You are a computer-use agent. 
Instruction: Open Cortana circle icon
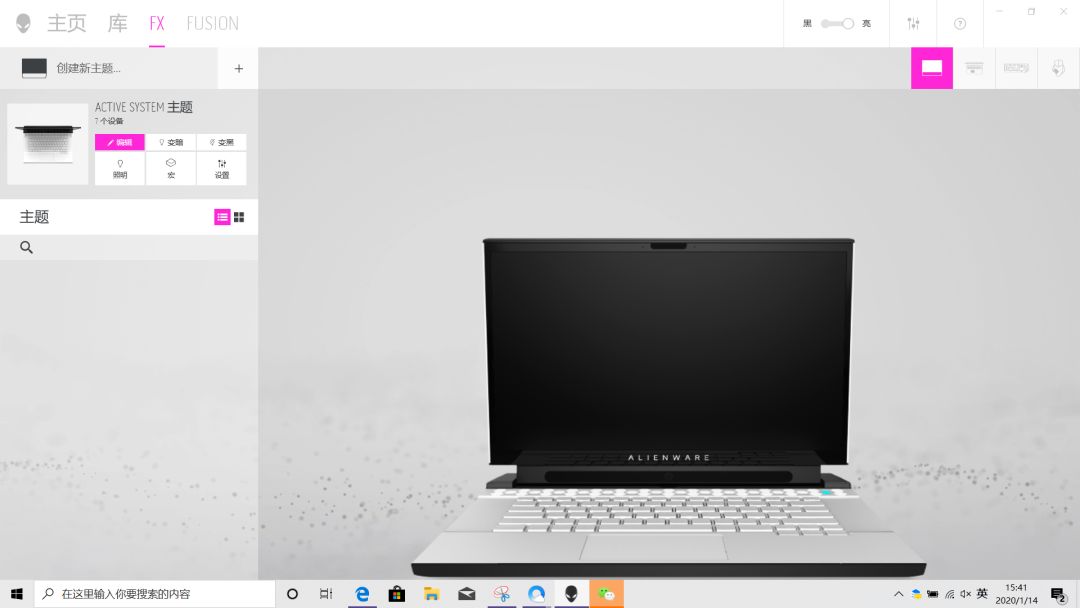click(292, 594)
